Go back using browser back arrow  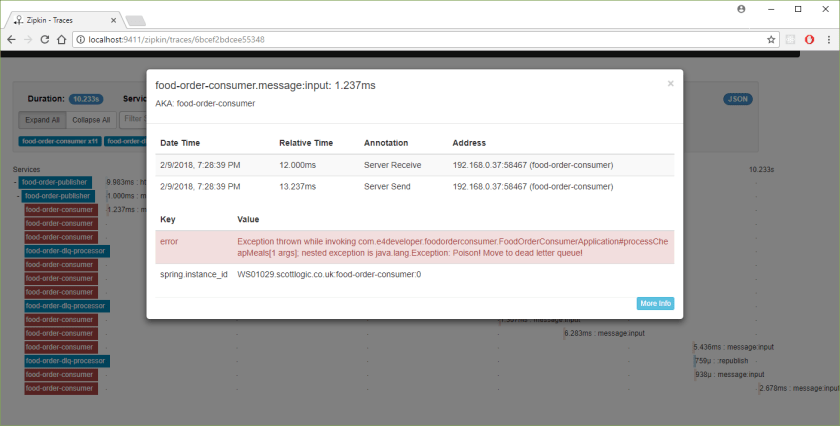tap(12, 39)
